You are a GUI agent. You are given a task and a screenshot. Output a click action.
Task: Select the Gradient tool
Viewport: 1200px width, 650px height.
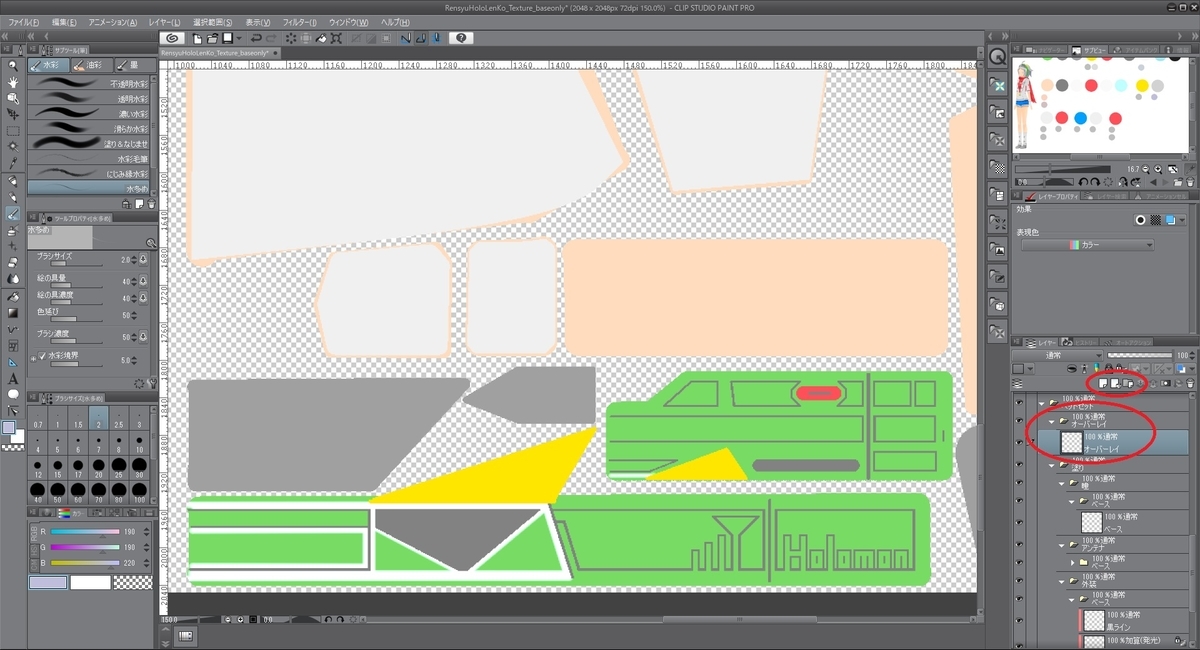13,312
